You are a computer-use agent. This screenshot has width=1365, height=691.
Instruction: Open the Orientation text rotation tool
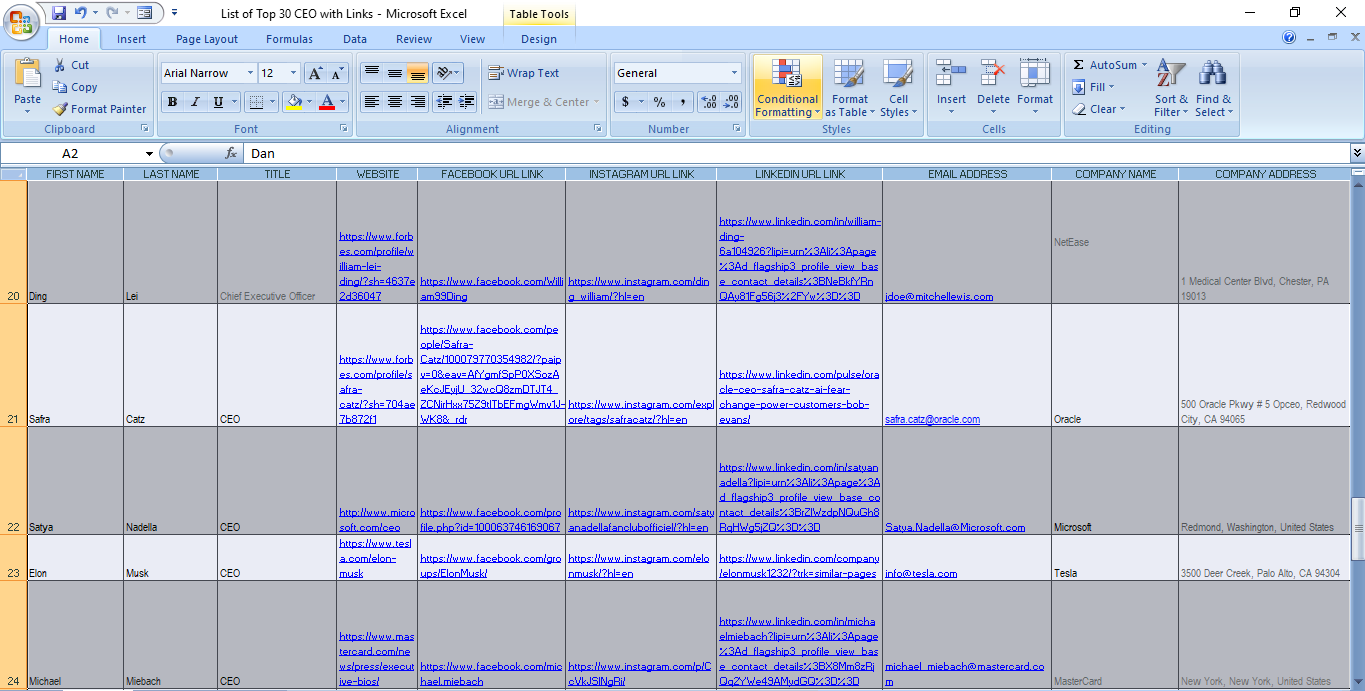coord(445,73)
